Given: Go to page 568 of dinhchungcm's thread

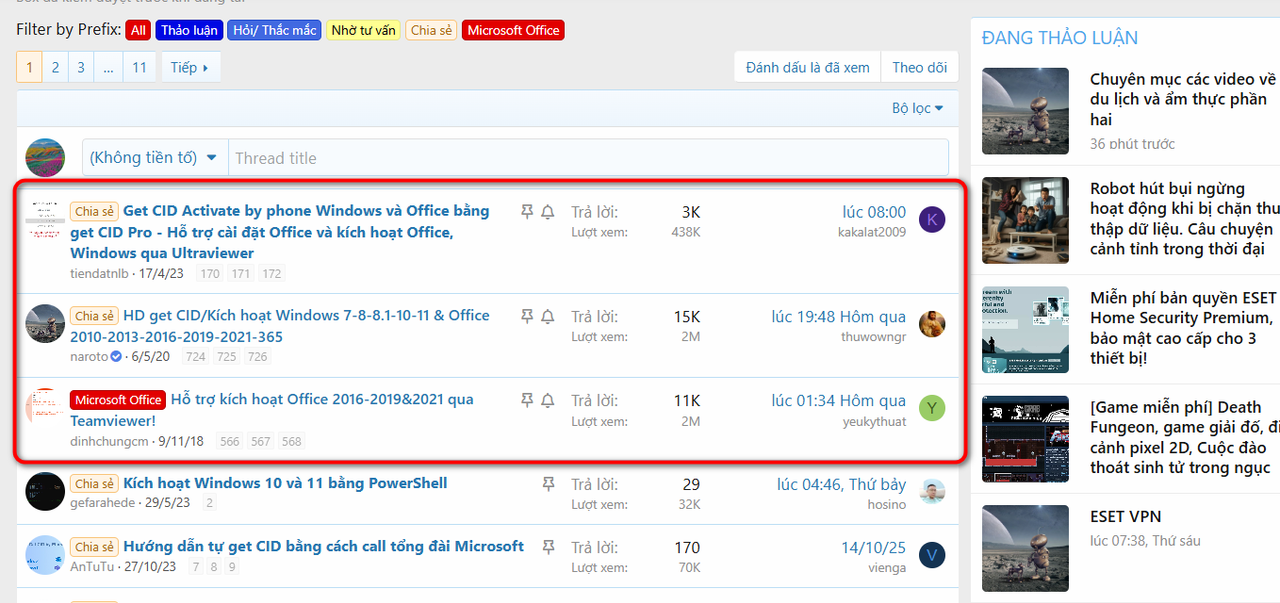Looking at the screenshot, I should pyautogui.click(x=290, y=441).
